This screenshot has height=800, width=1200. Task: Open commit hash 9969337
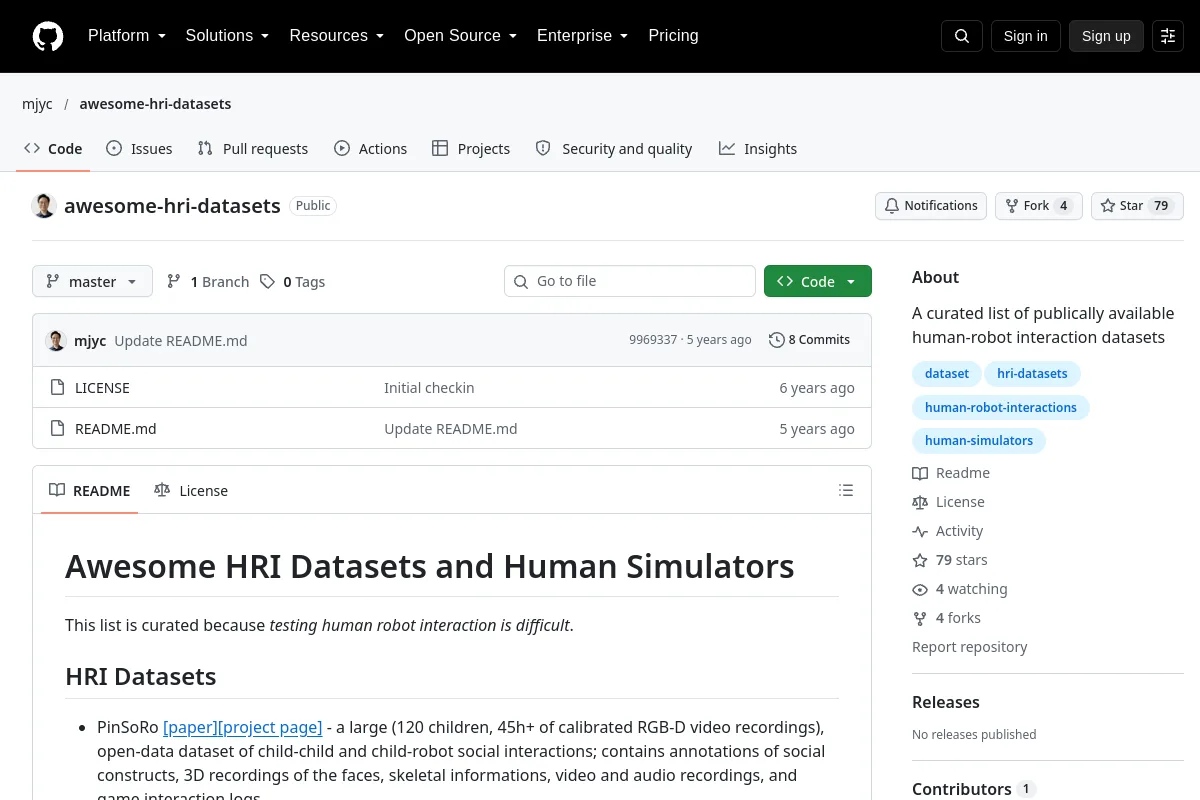[x=653, y=340]
